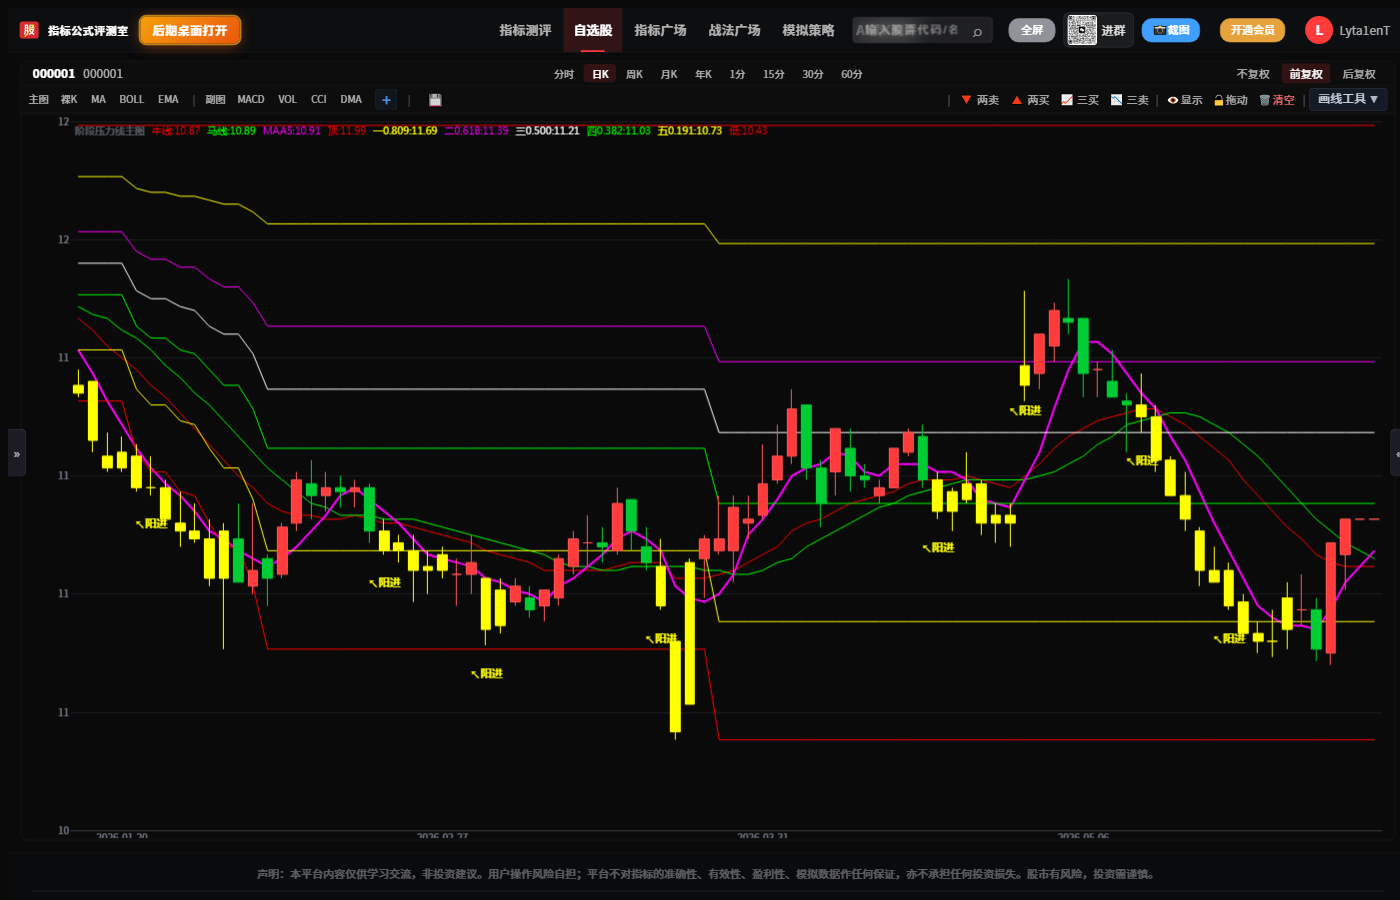Viewport: 1400px width, 900px height.
Task: Click the floppy disk save icon
Action: [435, 100]
